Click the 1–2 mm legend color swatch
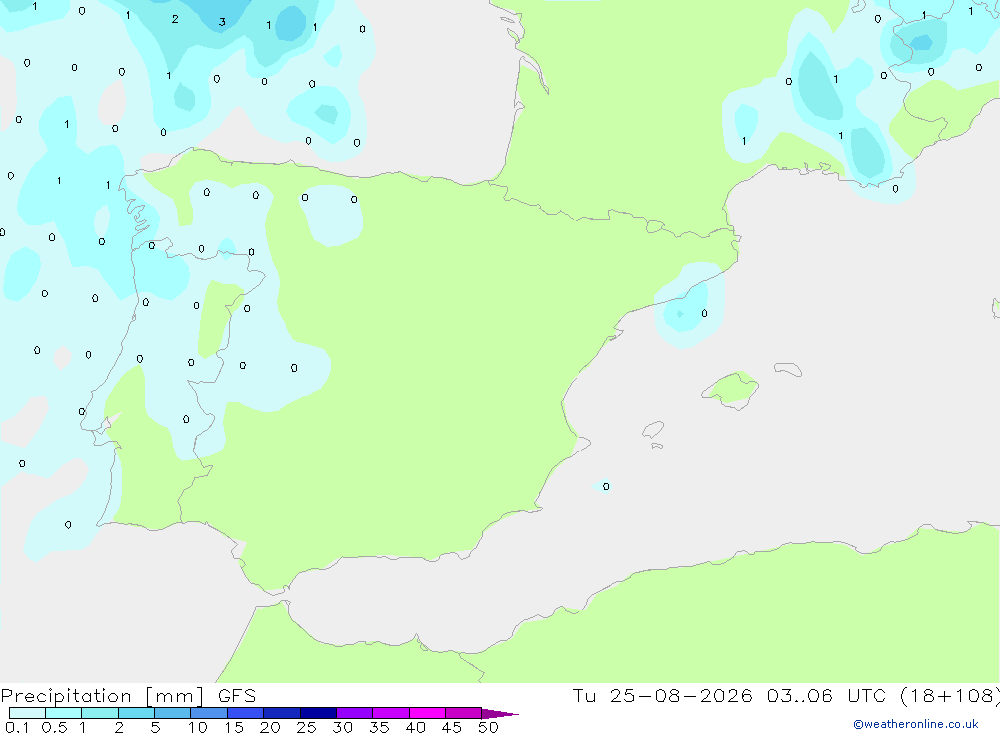The width and height of the screenshot is (1000, 733). tap(100, 713)
